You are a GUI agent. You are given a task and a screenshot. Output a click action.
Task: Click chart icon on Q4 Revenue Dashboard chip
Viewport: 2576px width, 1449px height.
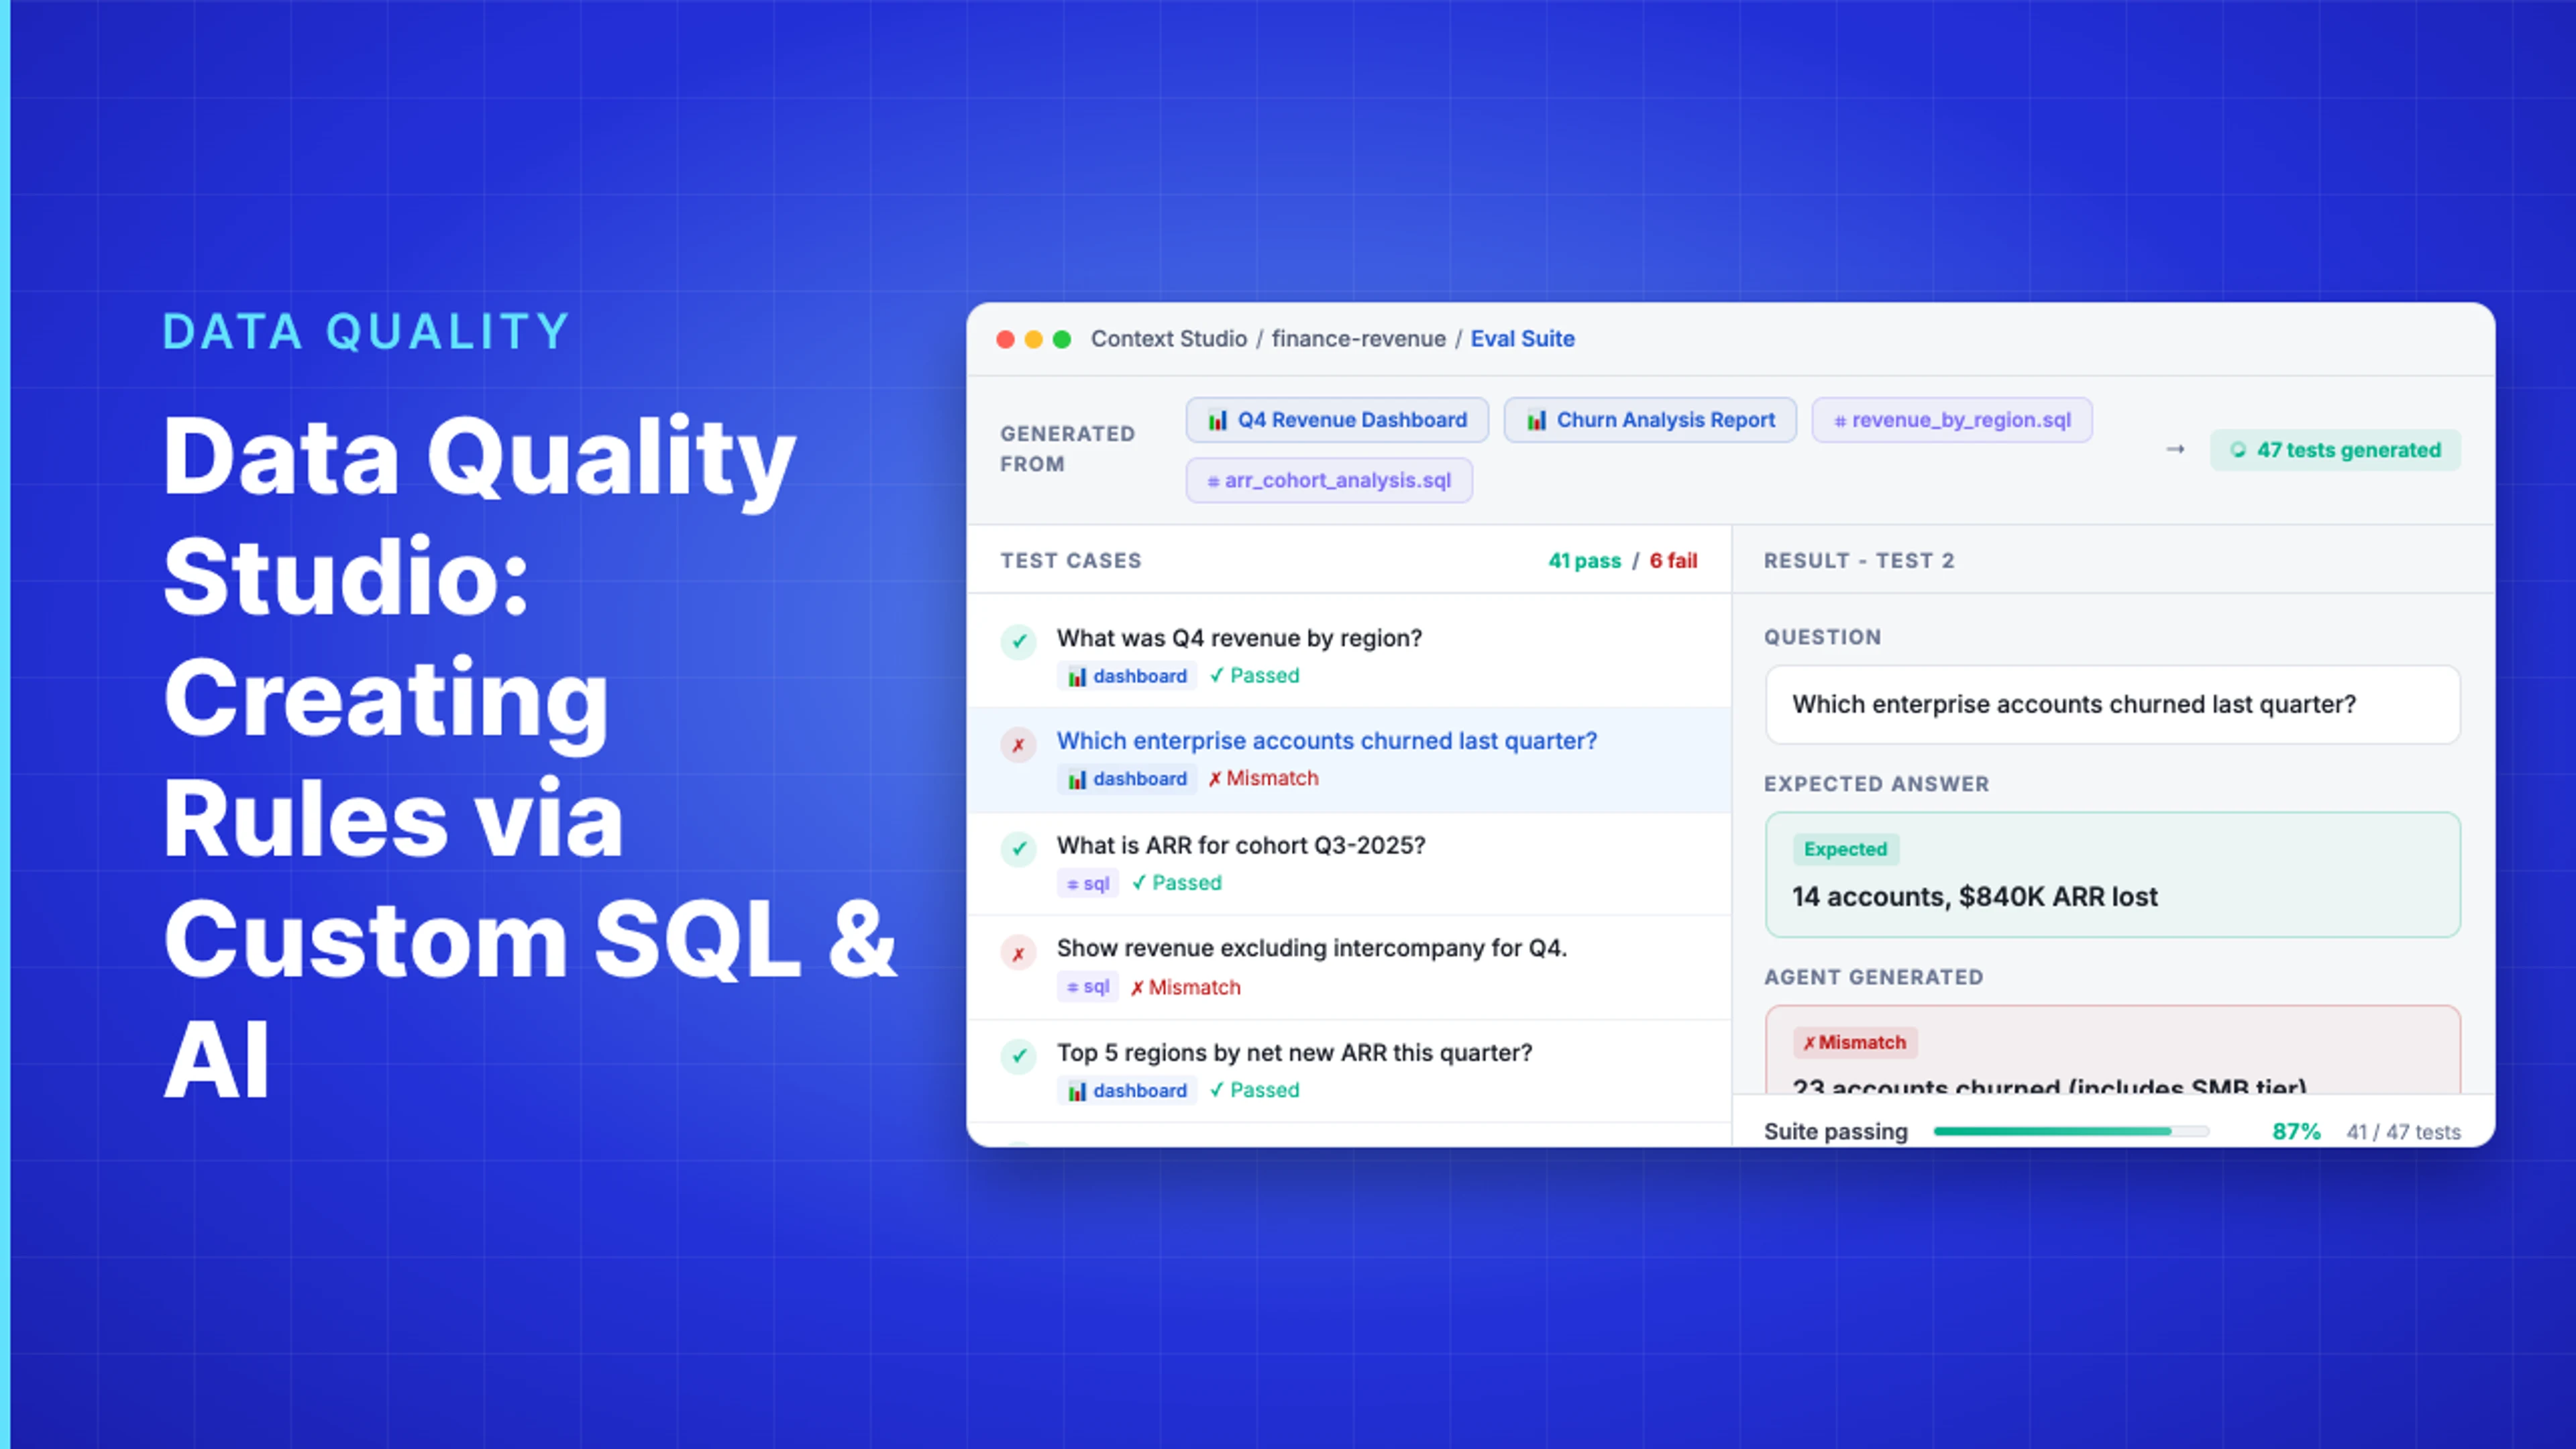point(1217,420)
